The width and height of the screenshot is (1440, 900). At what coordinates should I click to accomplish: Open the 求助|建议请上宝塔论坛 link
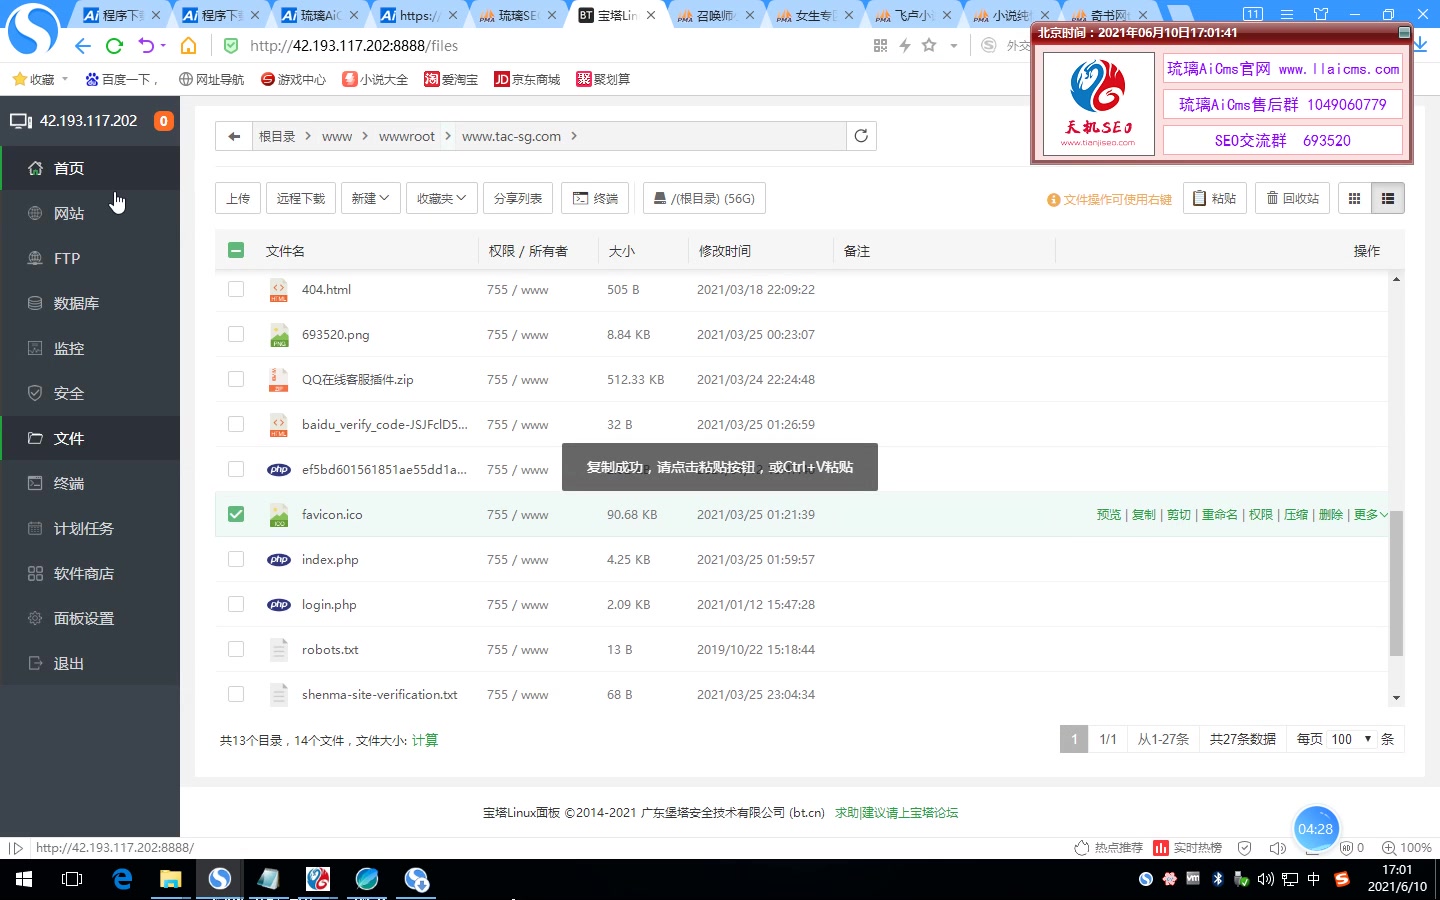click(897, 812)
